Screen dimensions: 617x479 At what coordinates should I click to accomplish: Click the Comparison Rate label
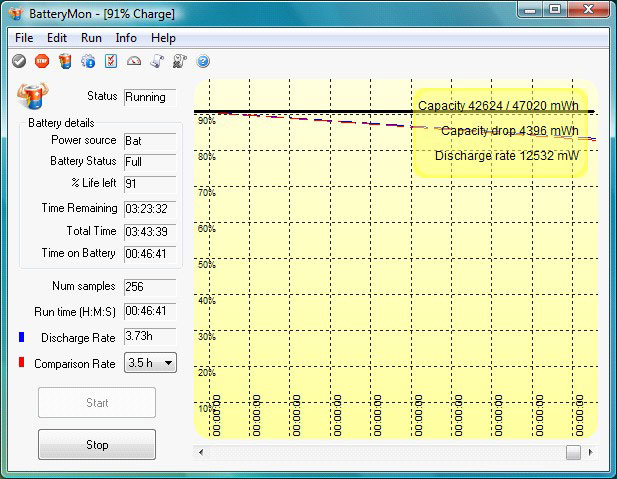coord(75,364)
